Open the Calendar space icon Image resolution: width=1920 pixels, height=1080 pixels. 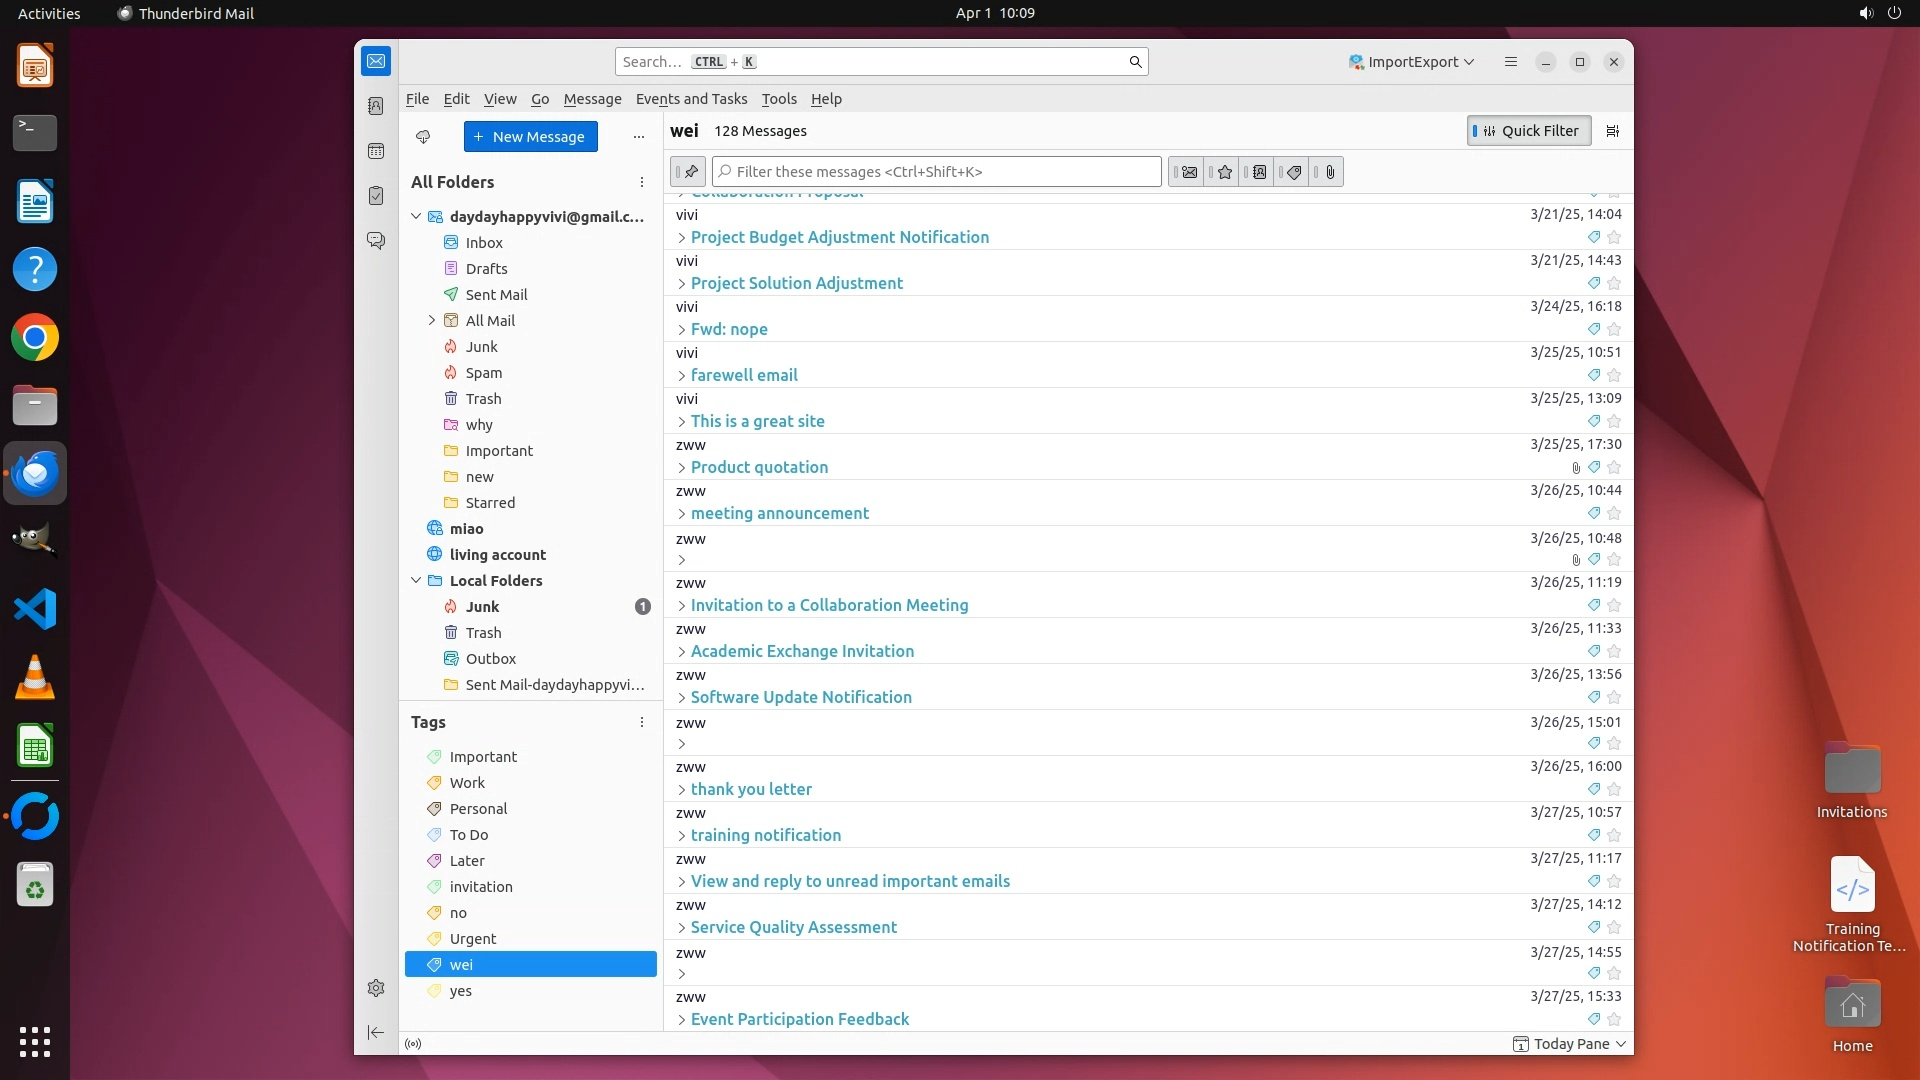click(x=376, y=151)
